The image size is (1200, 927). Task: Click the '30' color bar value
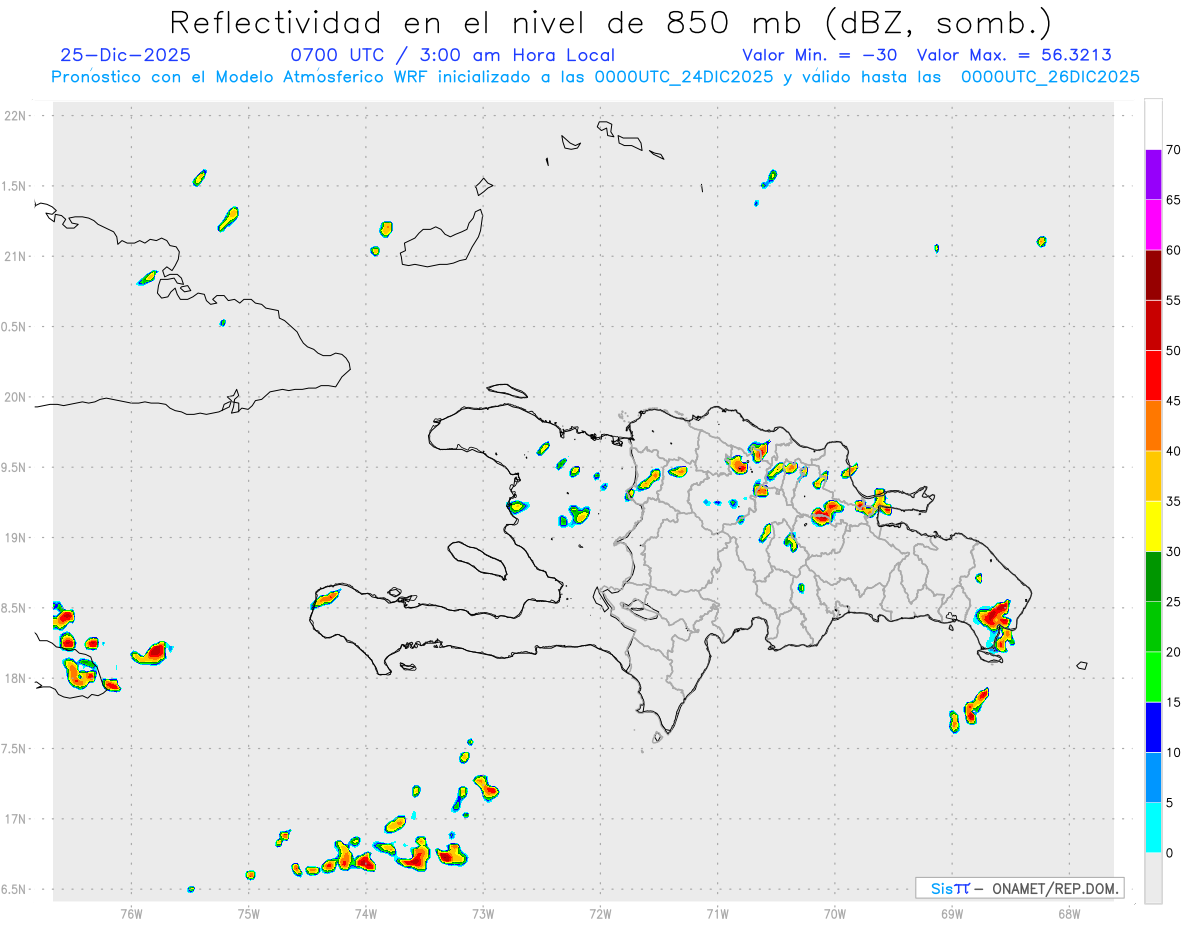(1173, 552)
